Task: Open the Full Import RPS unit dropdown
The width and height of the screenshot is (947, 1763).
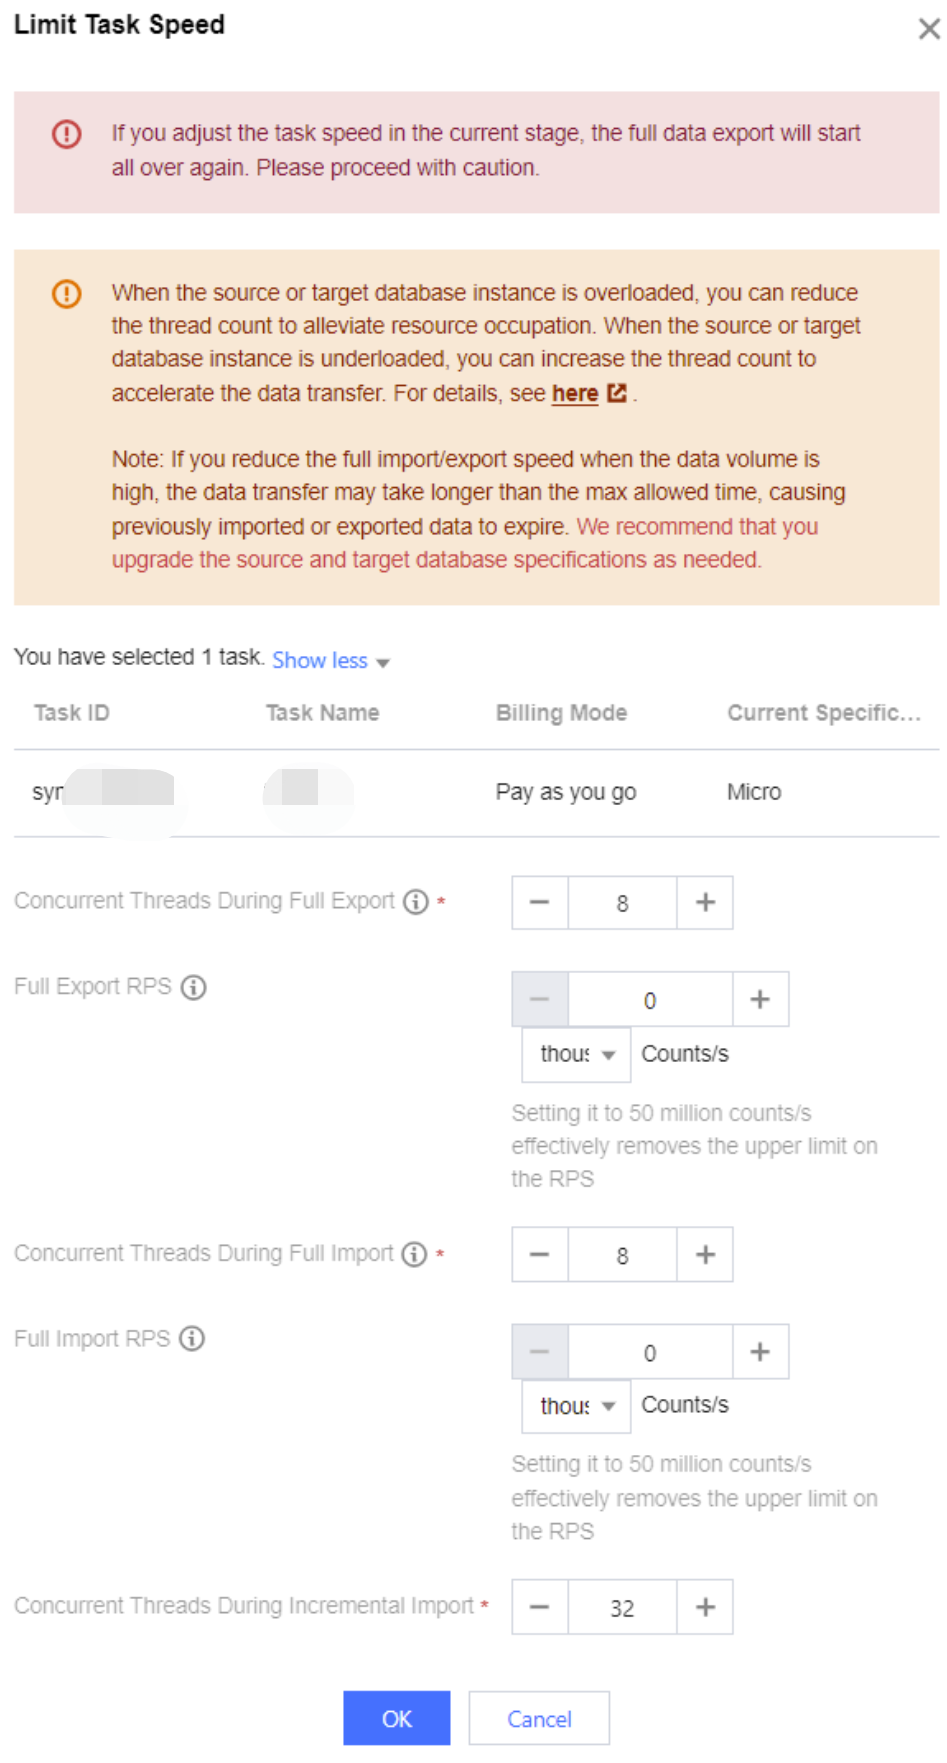Action: tap(576, 1406)
